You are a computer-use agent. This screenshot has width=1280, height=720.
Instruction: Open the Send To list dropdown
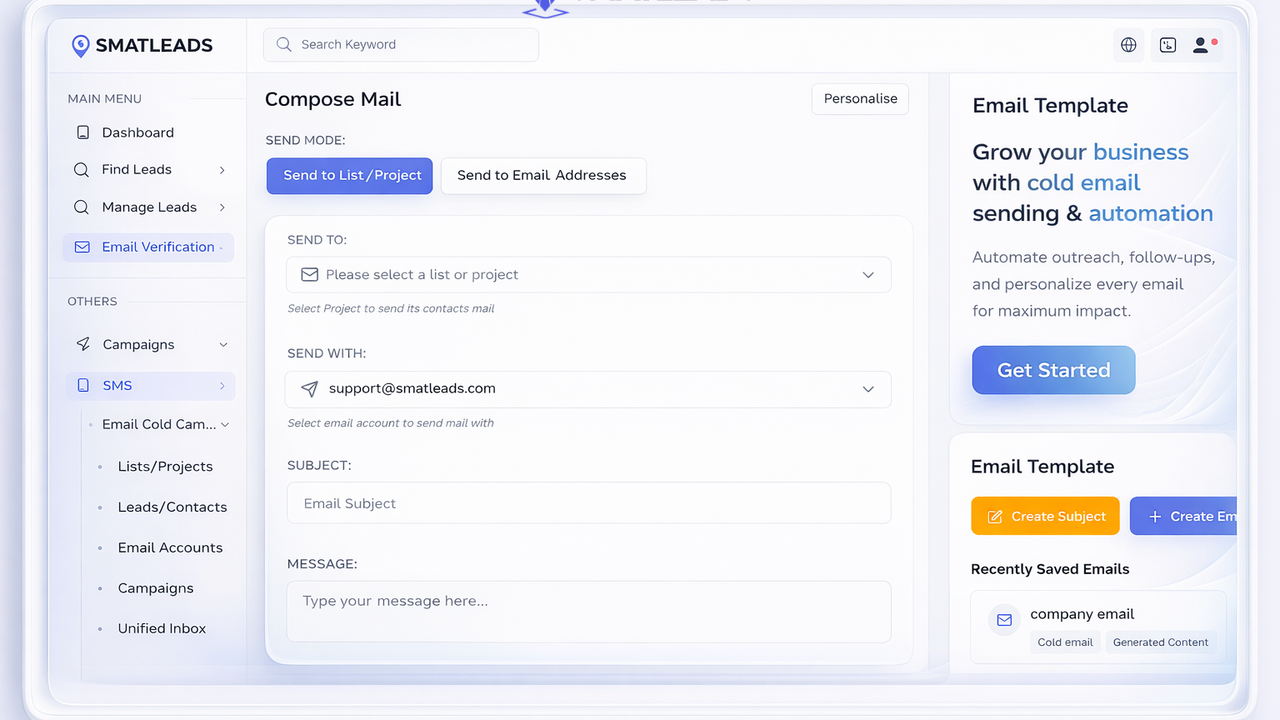588,275
